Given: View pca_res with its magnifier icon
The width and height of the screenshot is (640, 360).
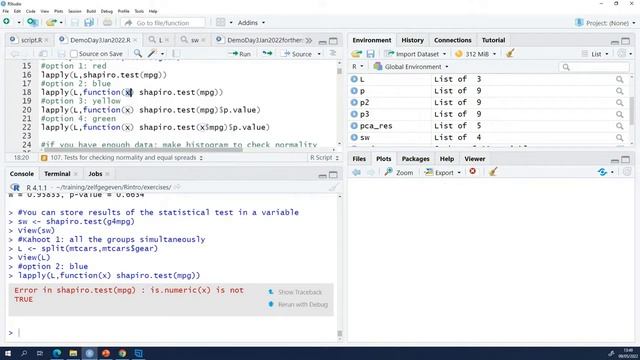Looking at the screenshot, I should 620,126.
